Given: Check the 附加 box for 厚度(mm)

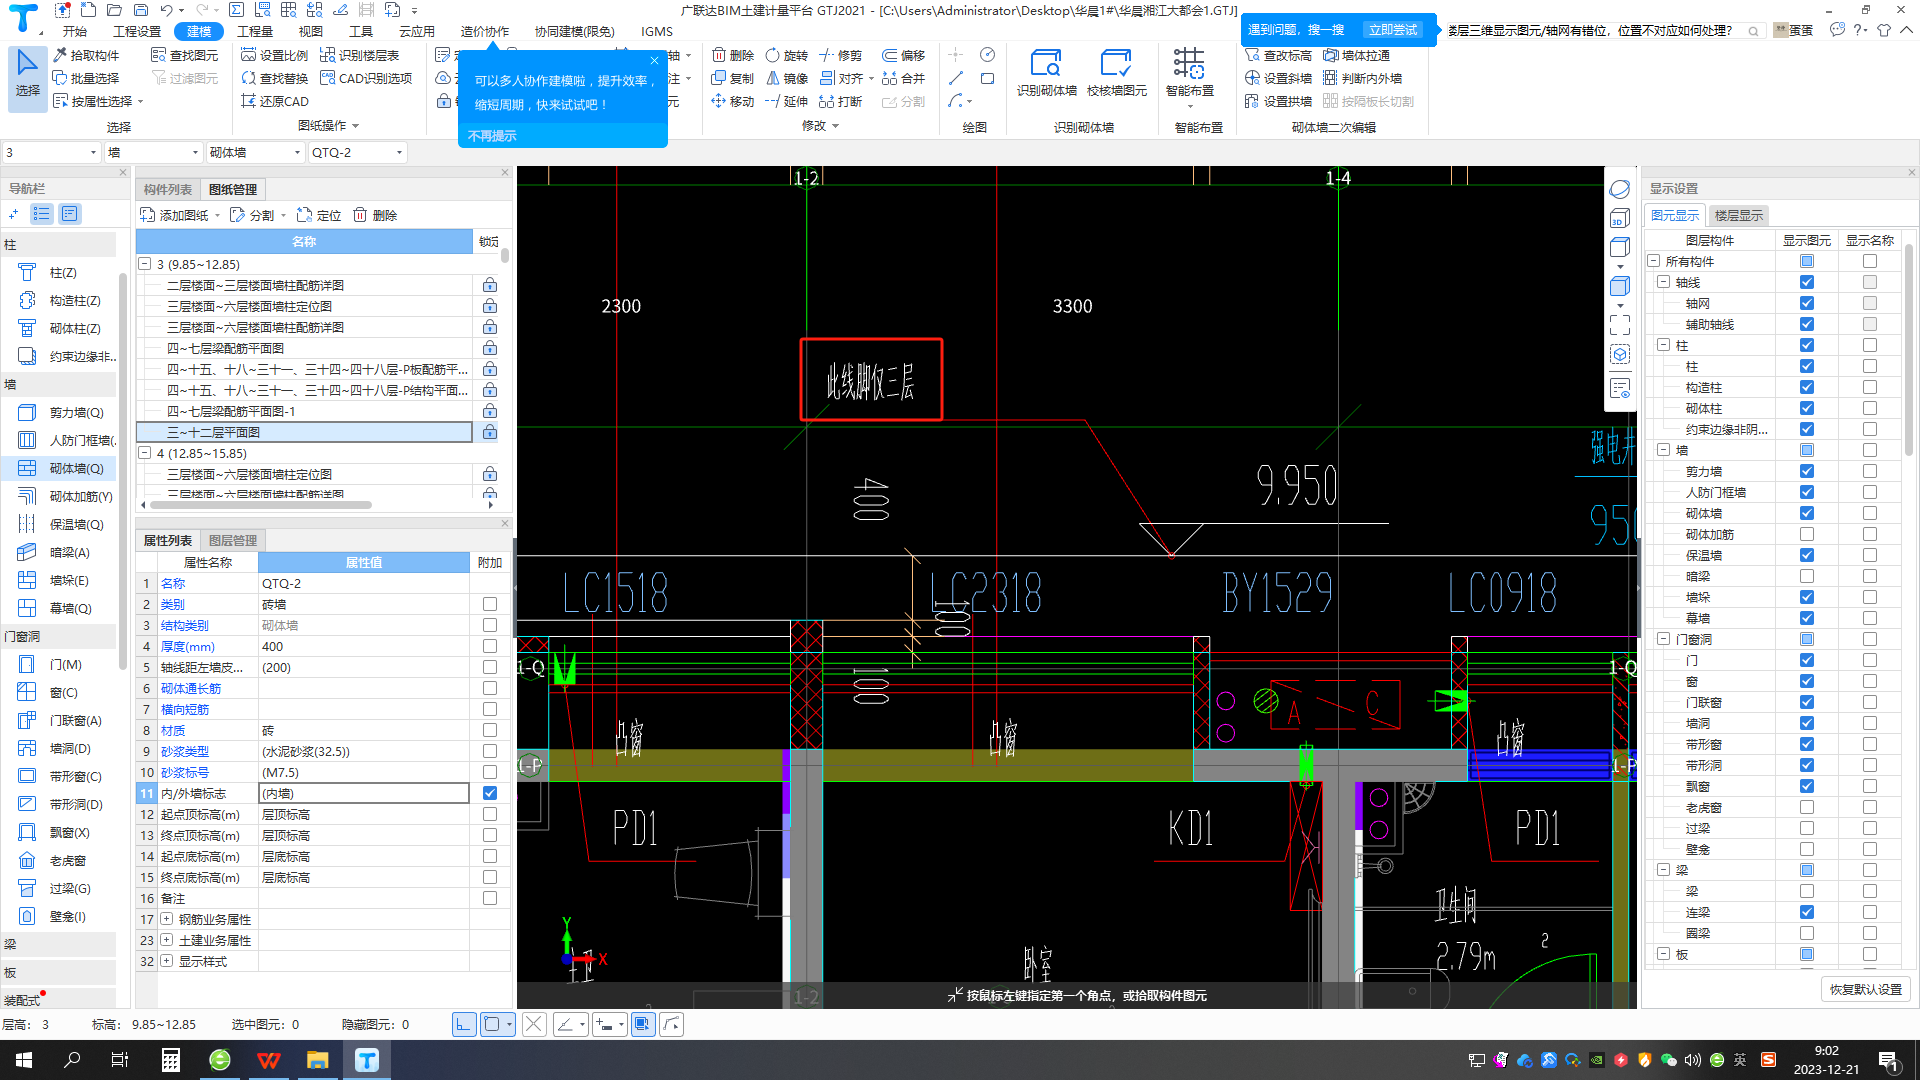Looking at the screenshot, I should pyautogui.click(x=489, y=646).
